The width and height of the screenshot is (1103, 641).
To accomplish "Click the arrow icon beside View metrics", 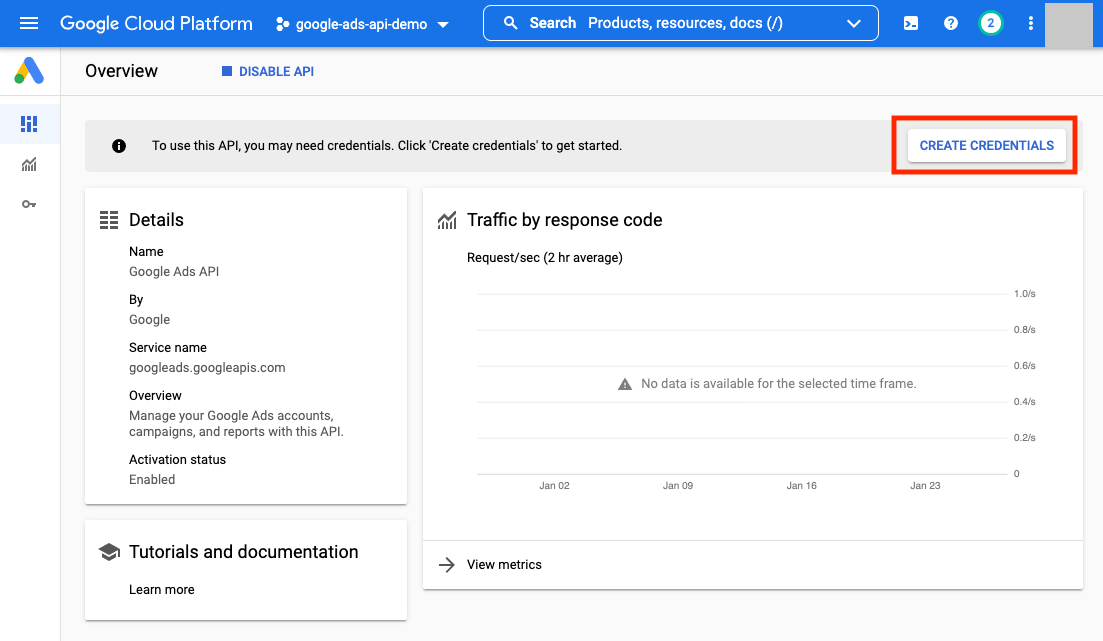I will pos(447,564).
